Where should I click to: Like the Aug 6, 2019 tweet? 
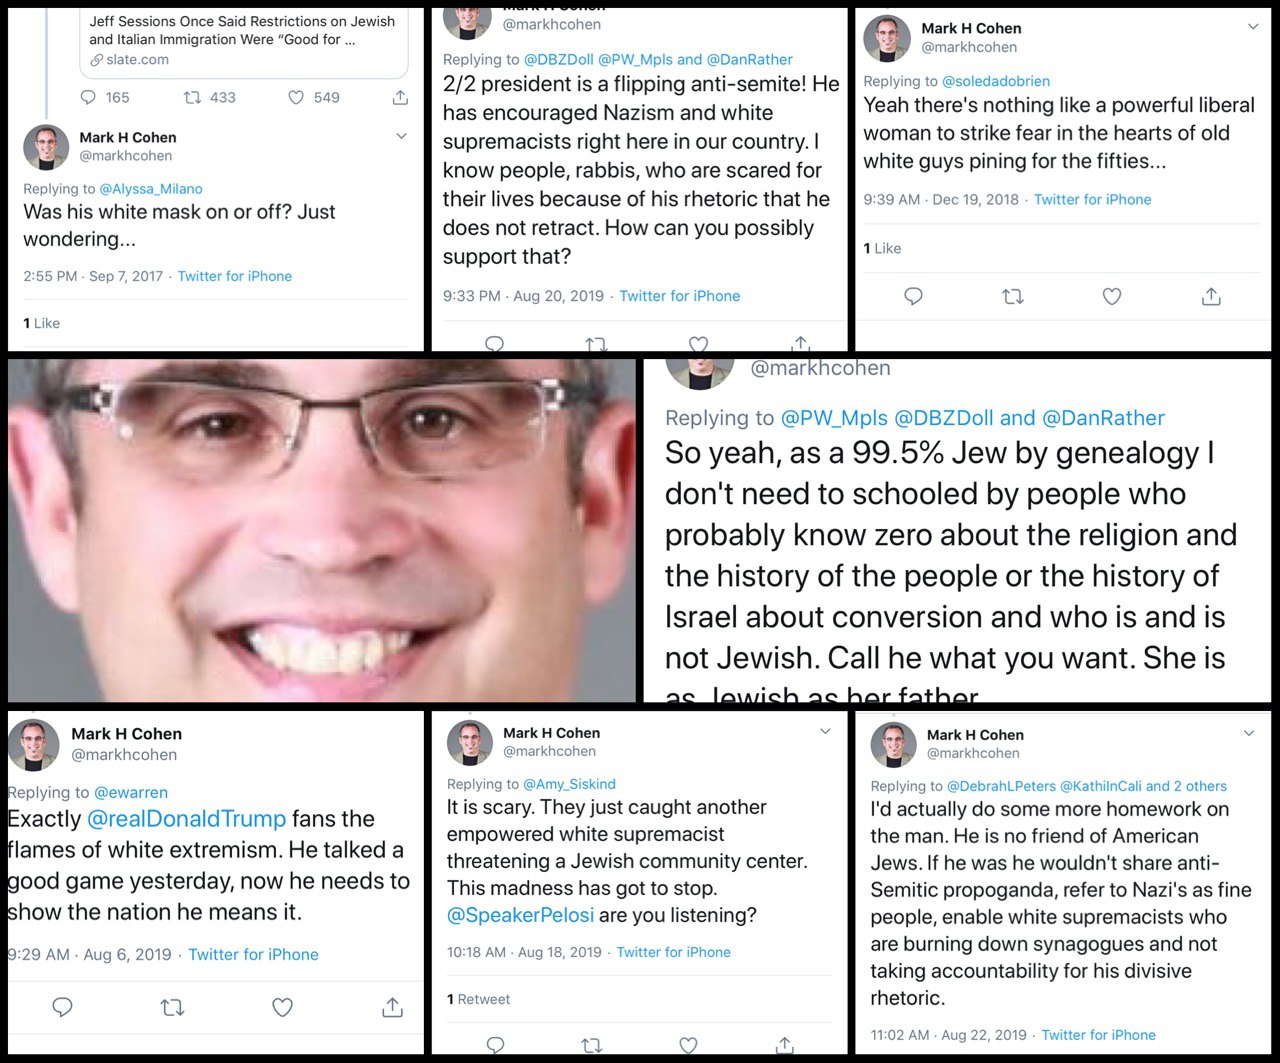pos(283,1006)
